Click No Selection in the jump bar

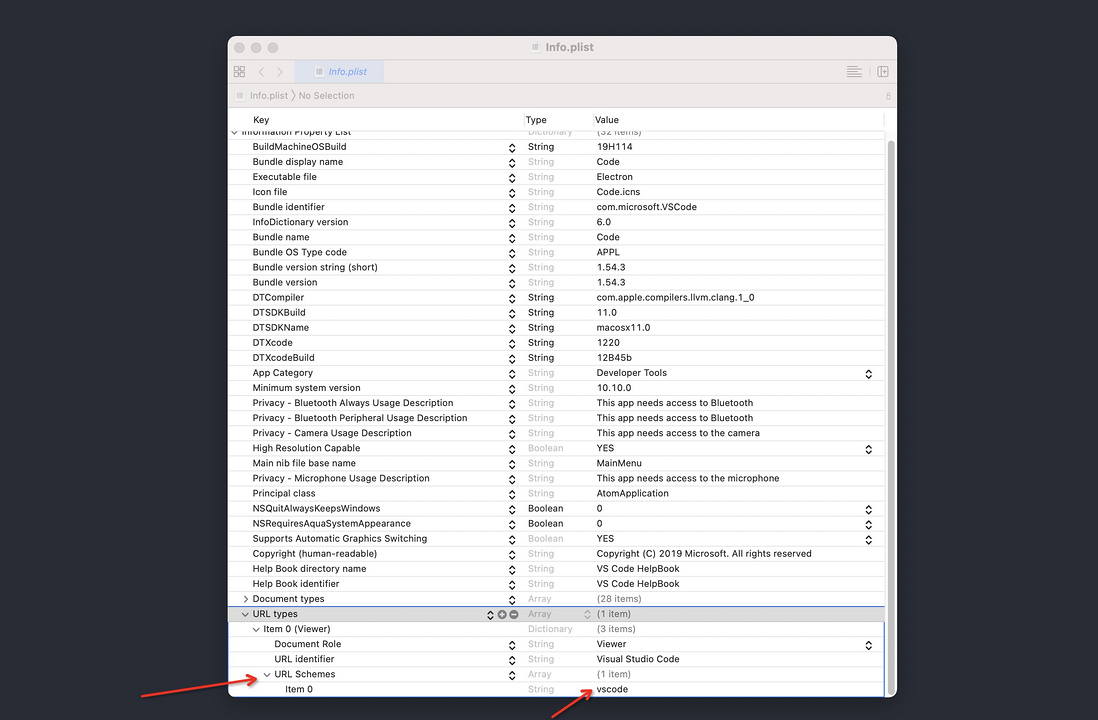pyautogui.click(x=326, y=95)
